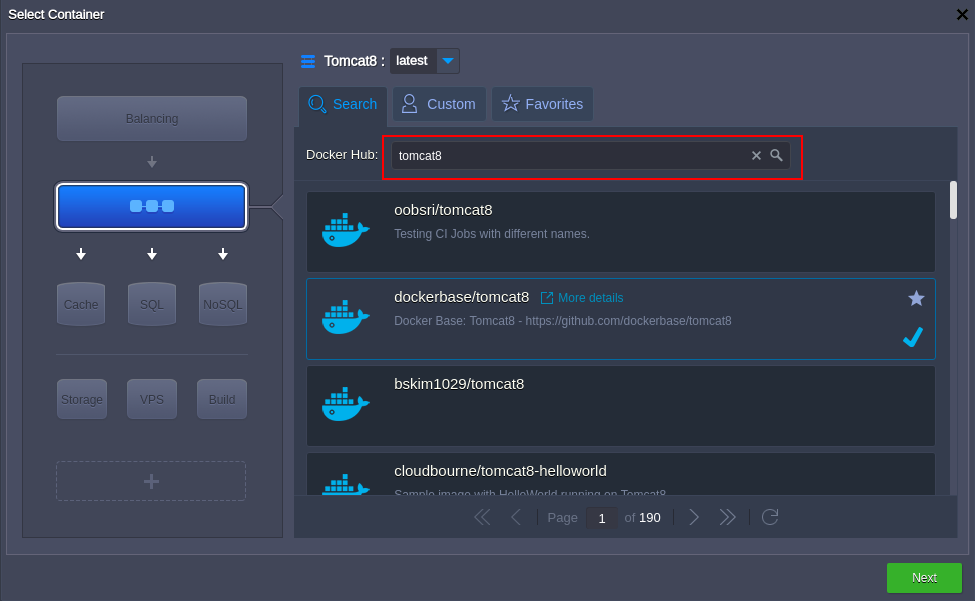
Task: Click the page number field
Action: (601, 518)
